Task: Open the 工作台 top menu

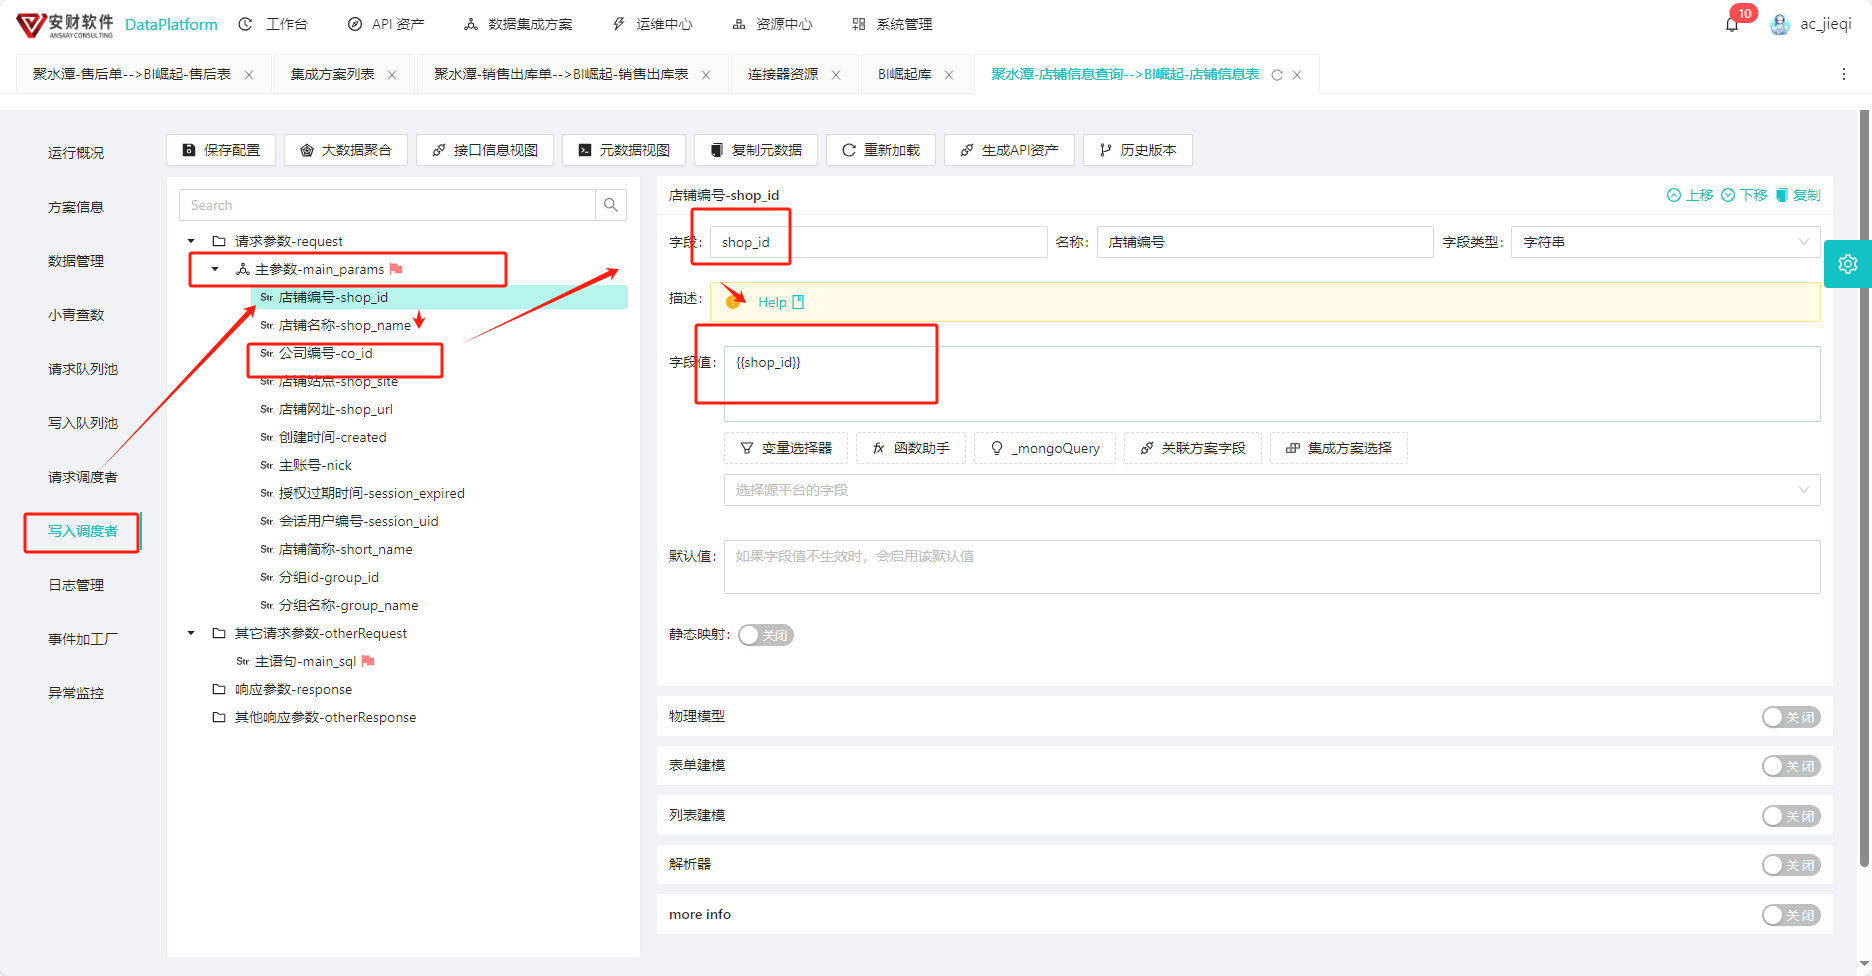Action: pyautogui.click(x=273, y=24)
